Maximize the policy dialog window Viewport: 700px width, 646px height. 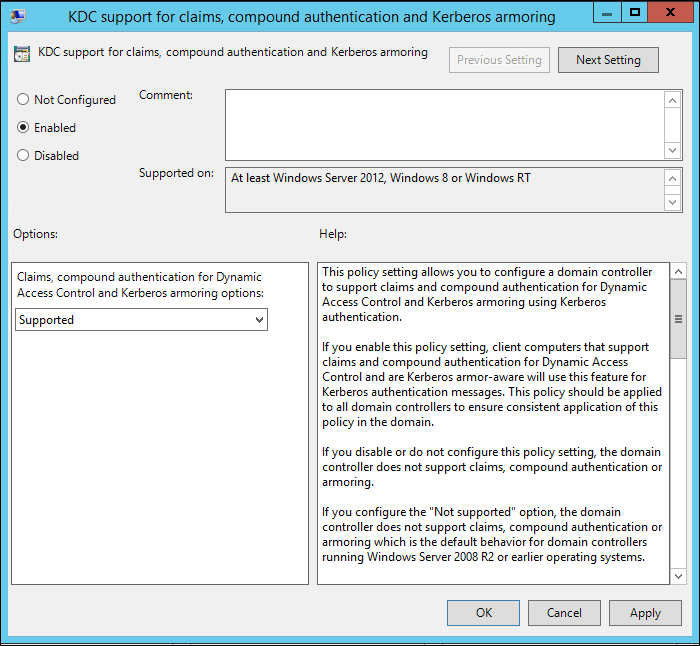(x=634, y=13)
